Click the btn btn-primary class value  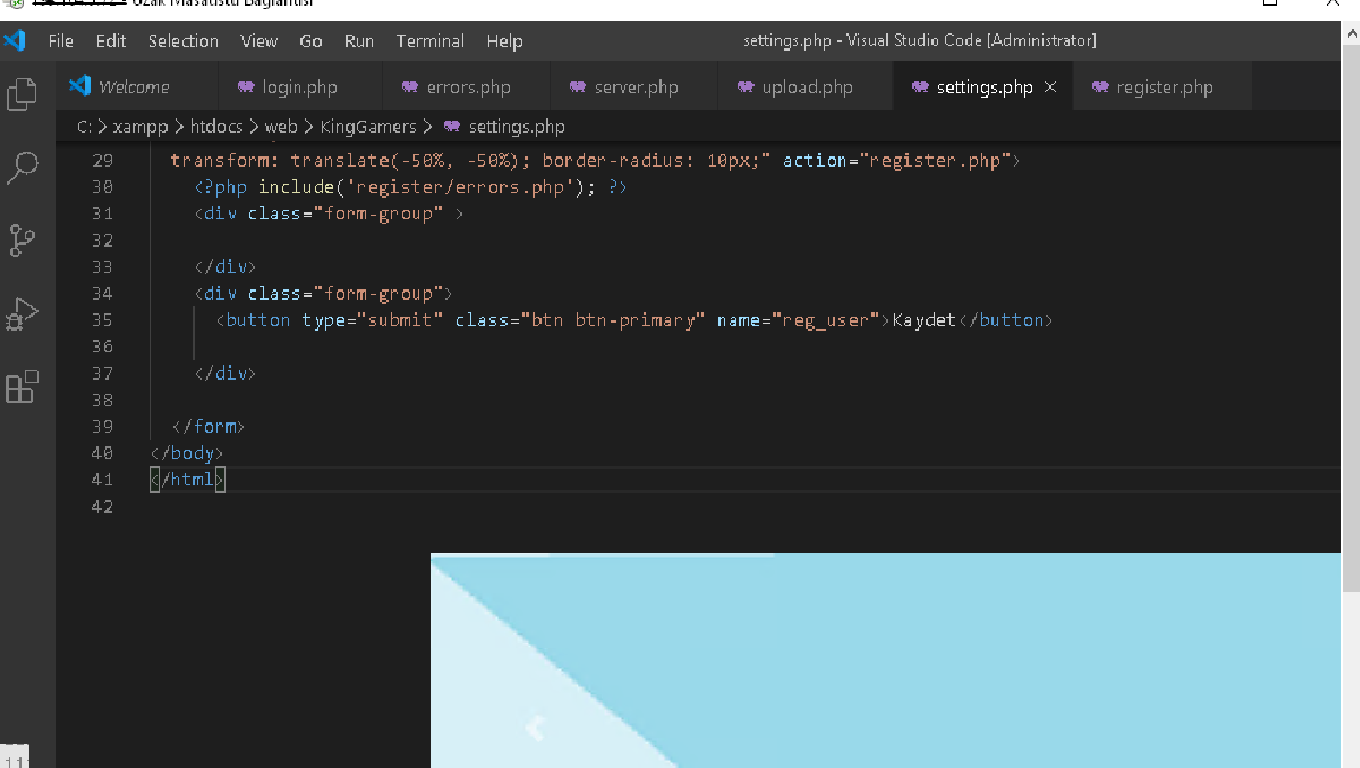[613, 320]
